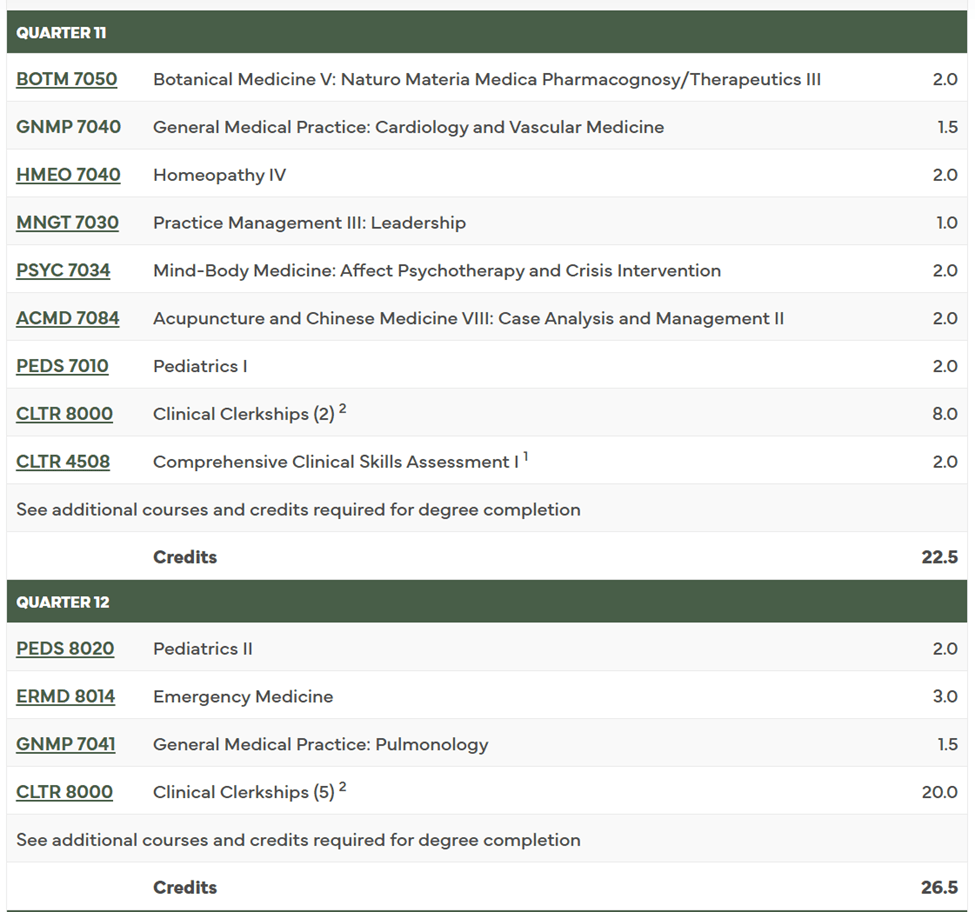The height and width of the screenshot is (912, 975).
Task: Click the 3.0 credits for Emergency Medicine
Action: [945, 697]
